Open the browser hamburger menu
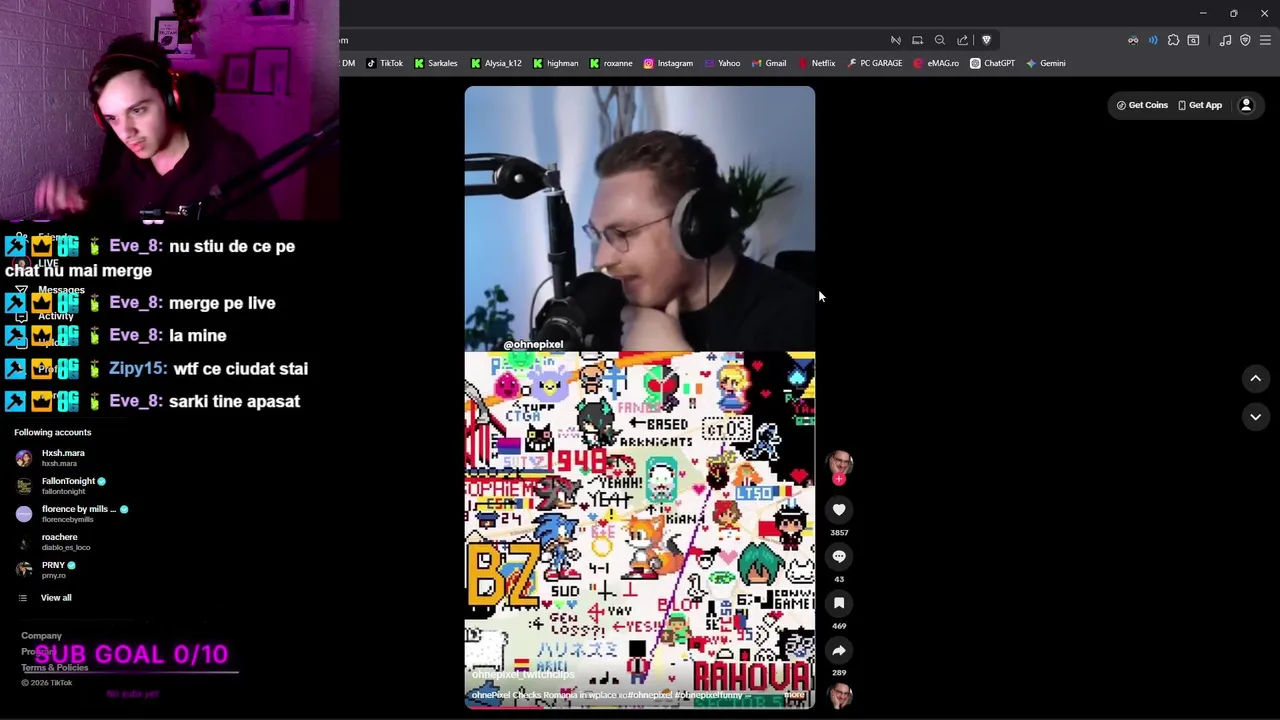Viewport: 1280px width, 720px height. [1265, 40]
